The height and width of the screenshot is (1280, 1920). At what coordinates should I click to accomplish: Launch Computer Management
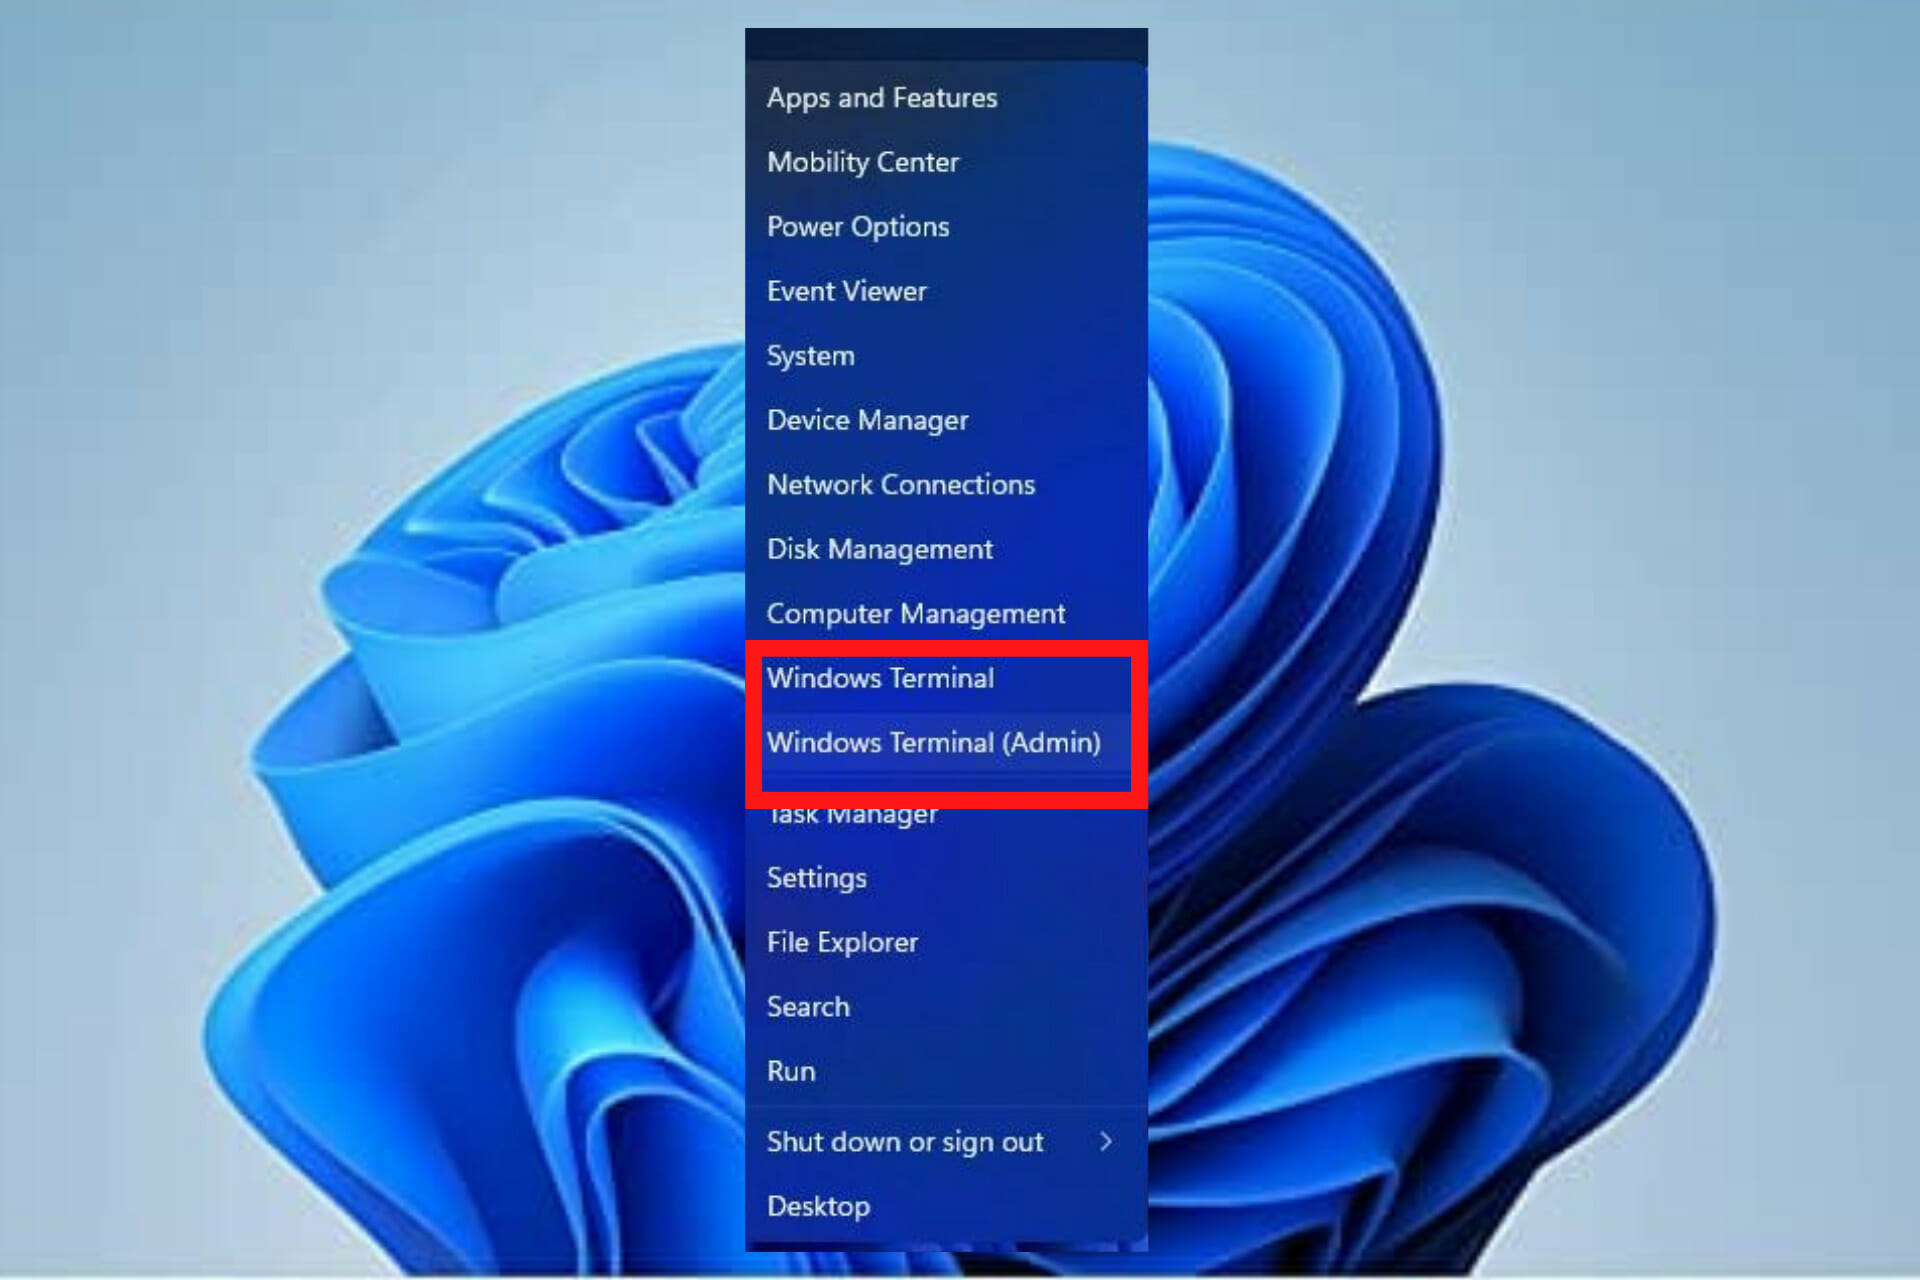pyautogui.click(x=946, y=614)
